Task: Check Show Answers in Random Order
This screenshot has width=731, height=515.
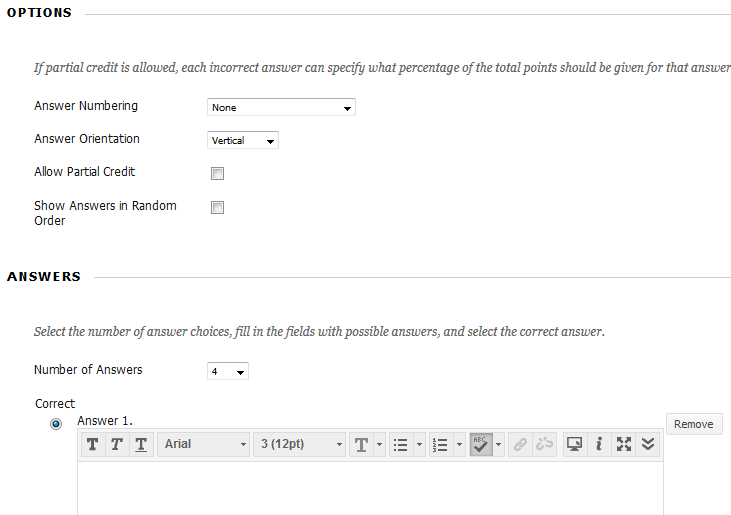Action: [x=217, y=207]
